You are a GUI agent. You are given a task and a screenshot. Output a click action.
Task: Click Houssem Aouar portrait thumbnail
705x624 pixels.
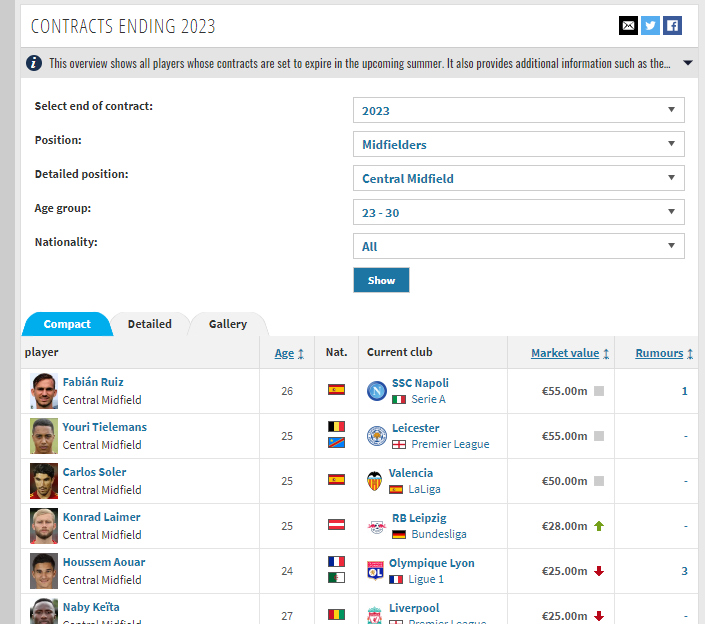pyautogui.click(x=44, y=571)
